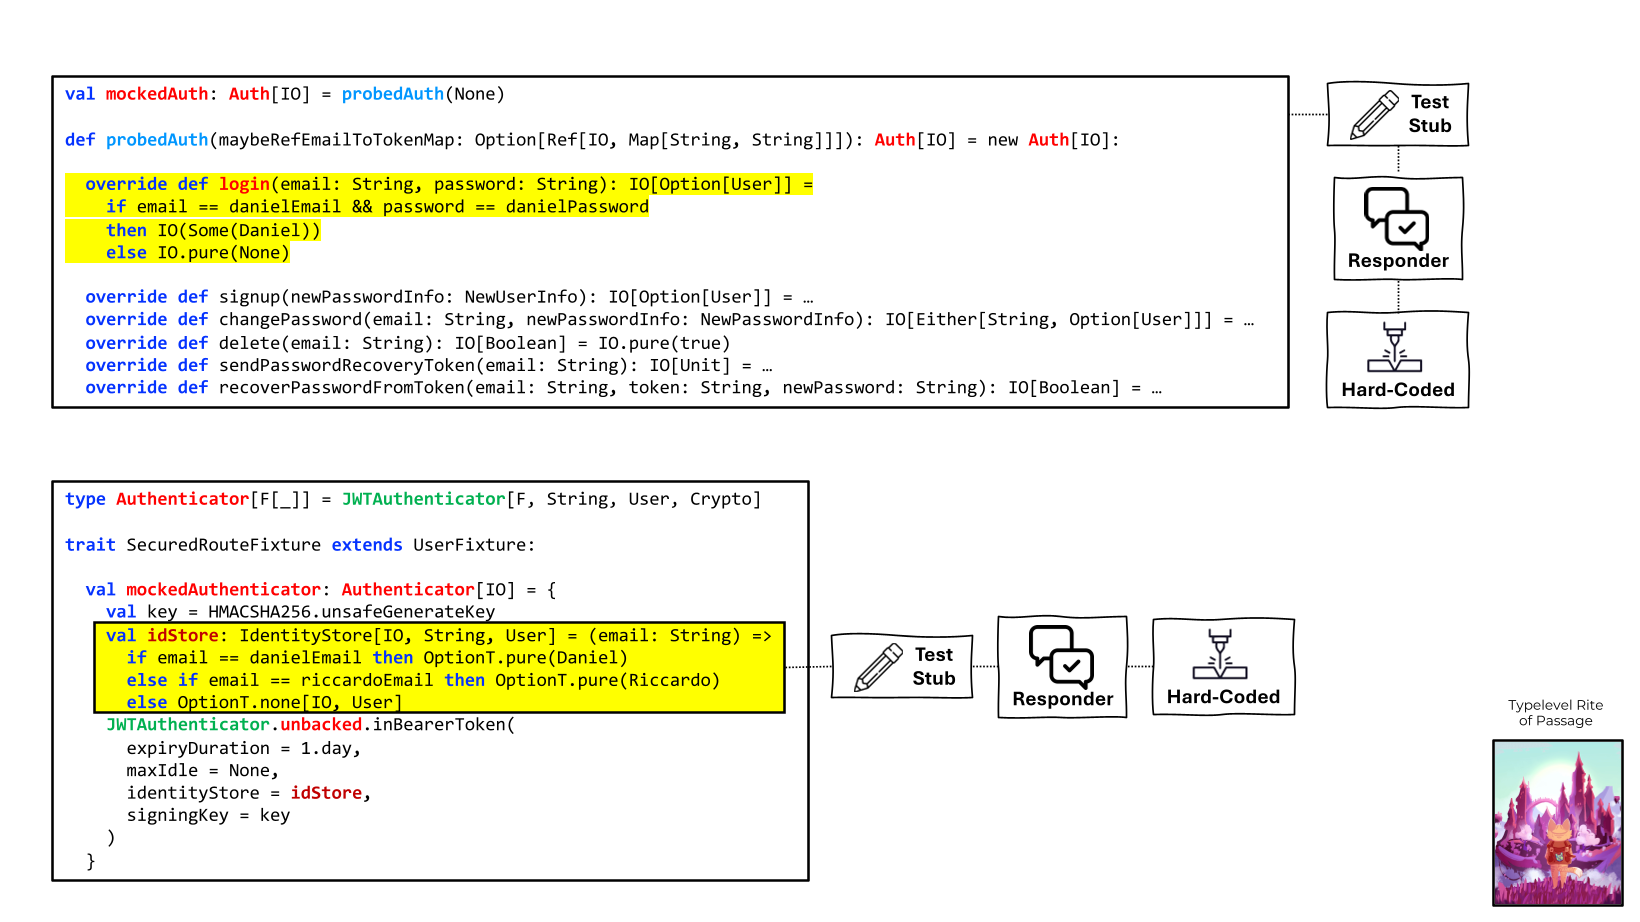Click the 'Hard-Coded' label in the top diagram
This screenshot has width=1640, height=922.
[1398, 390]
